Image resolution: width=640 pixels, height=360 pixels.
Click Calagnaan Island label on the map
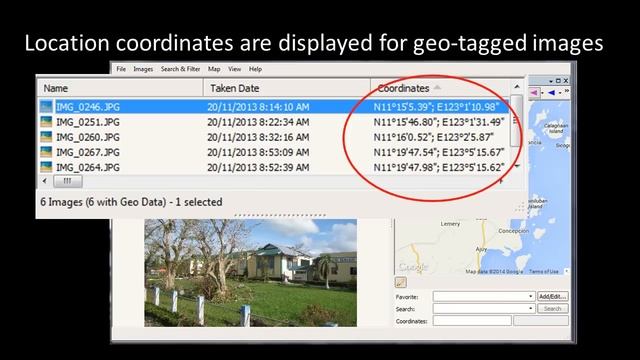click(x=556, y=129)
